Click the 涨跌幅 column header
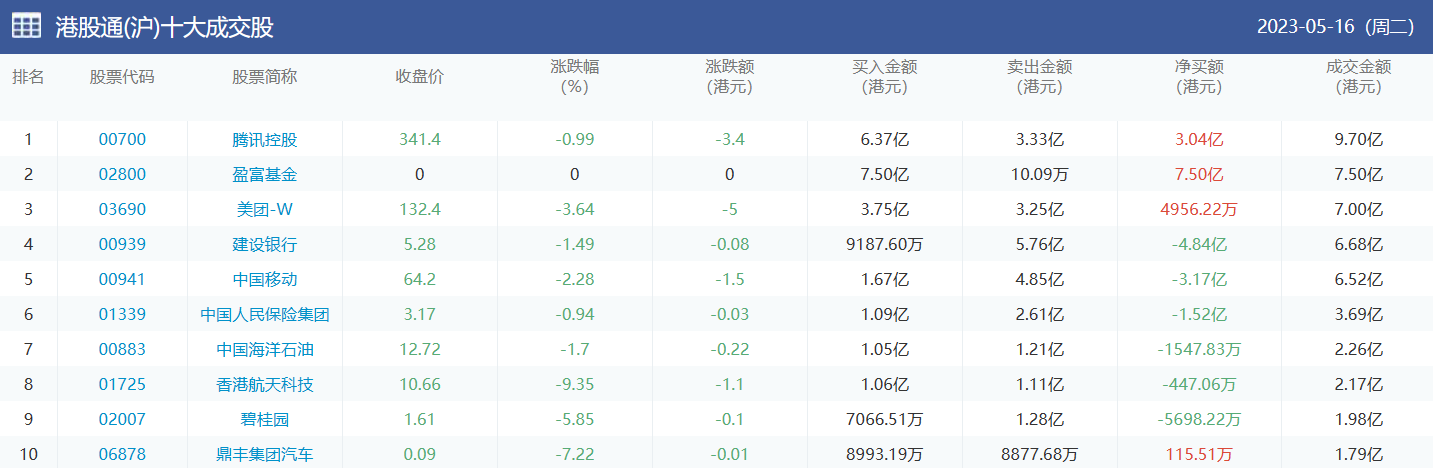 (574, 77)
